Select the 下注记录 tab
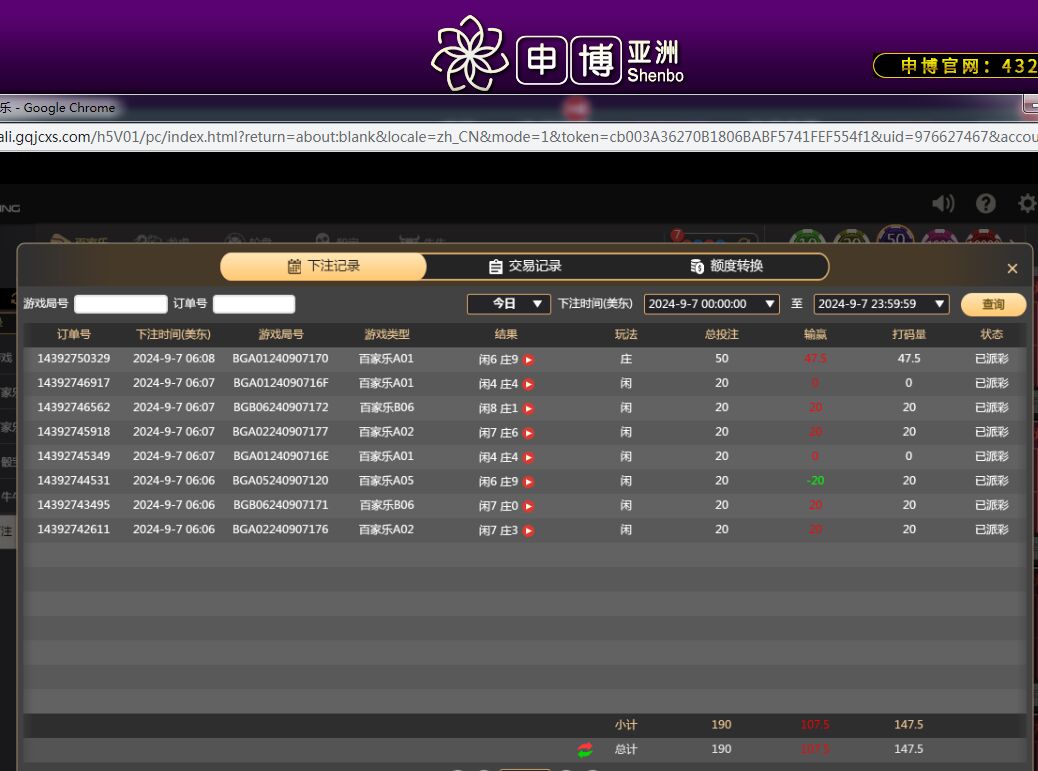This screenshot has height=771, width=1038. point(323,267)
